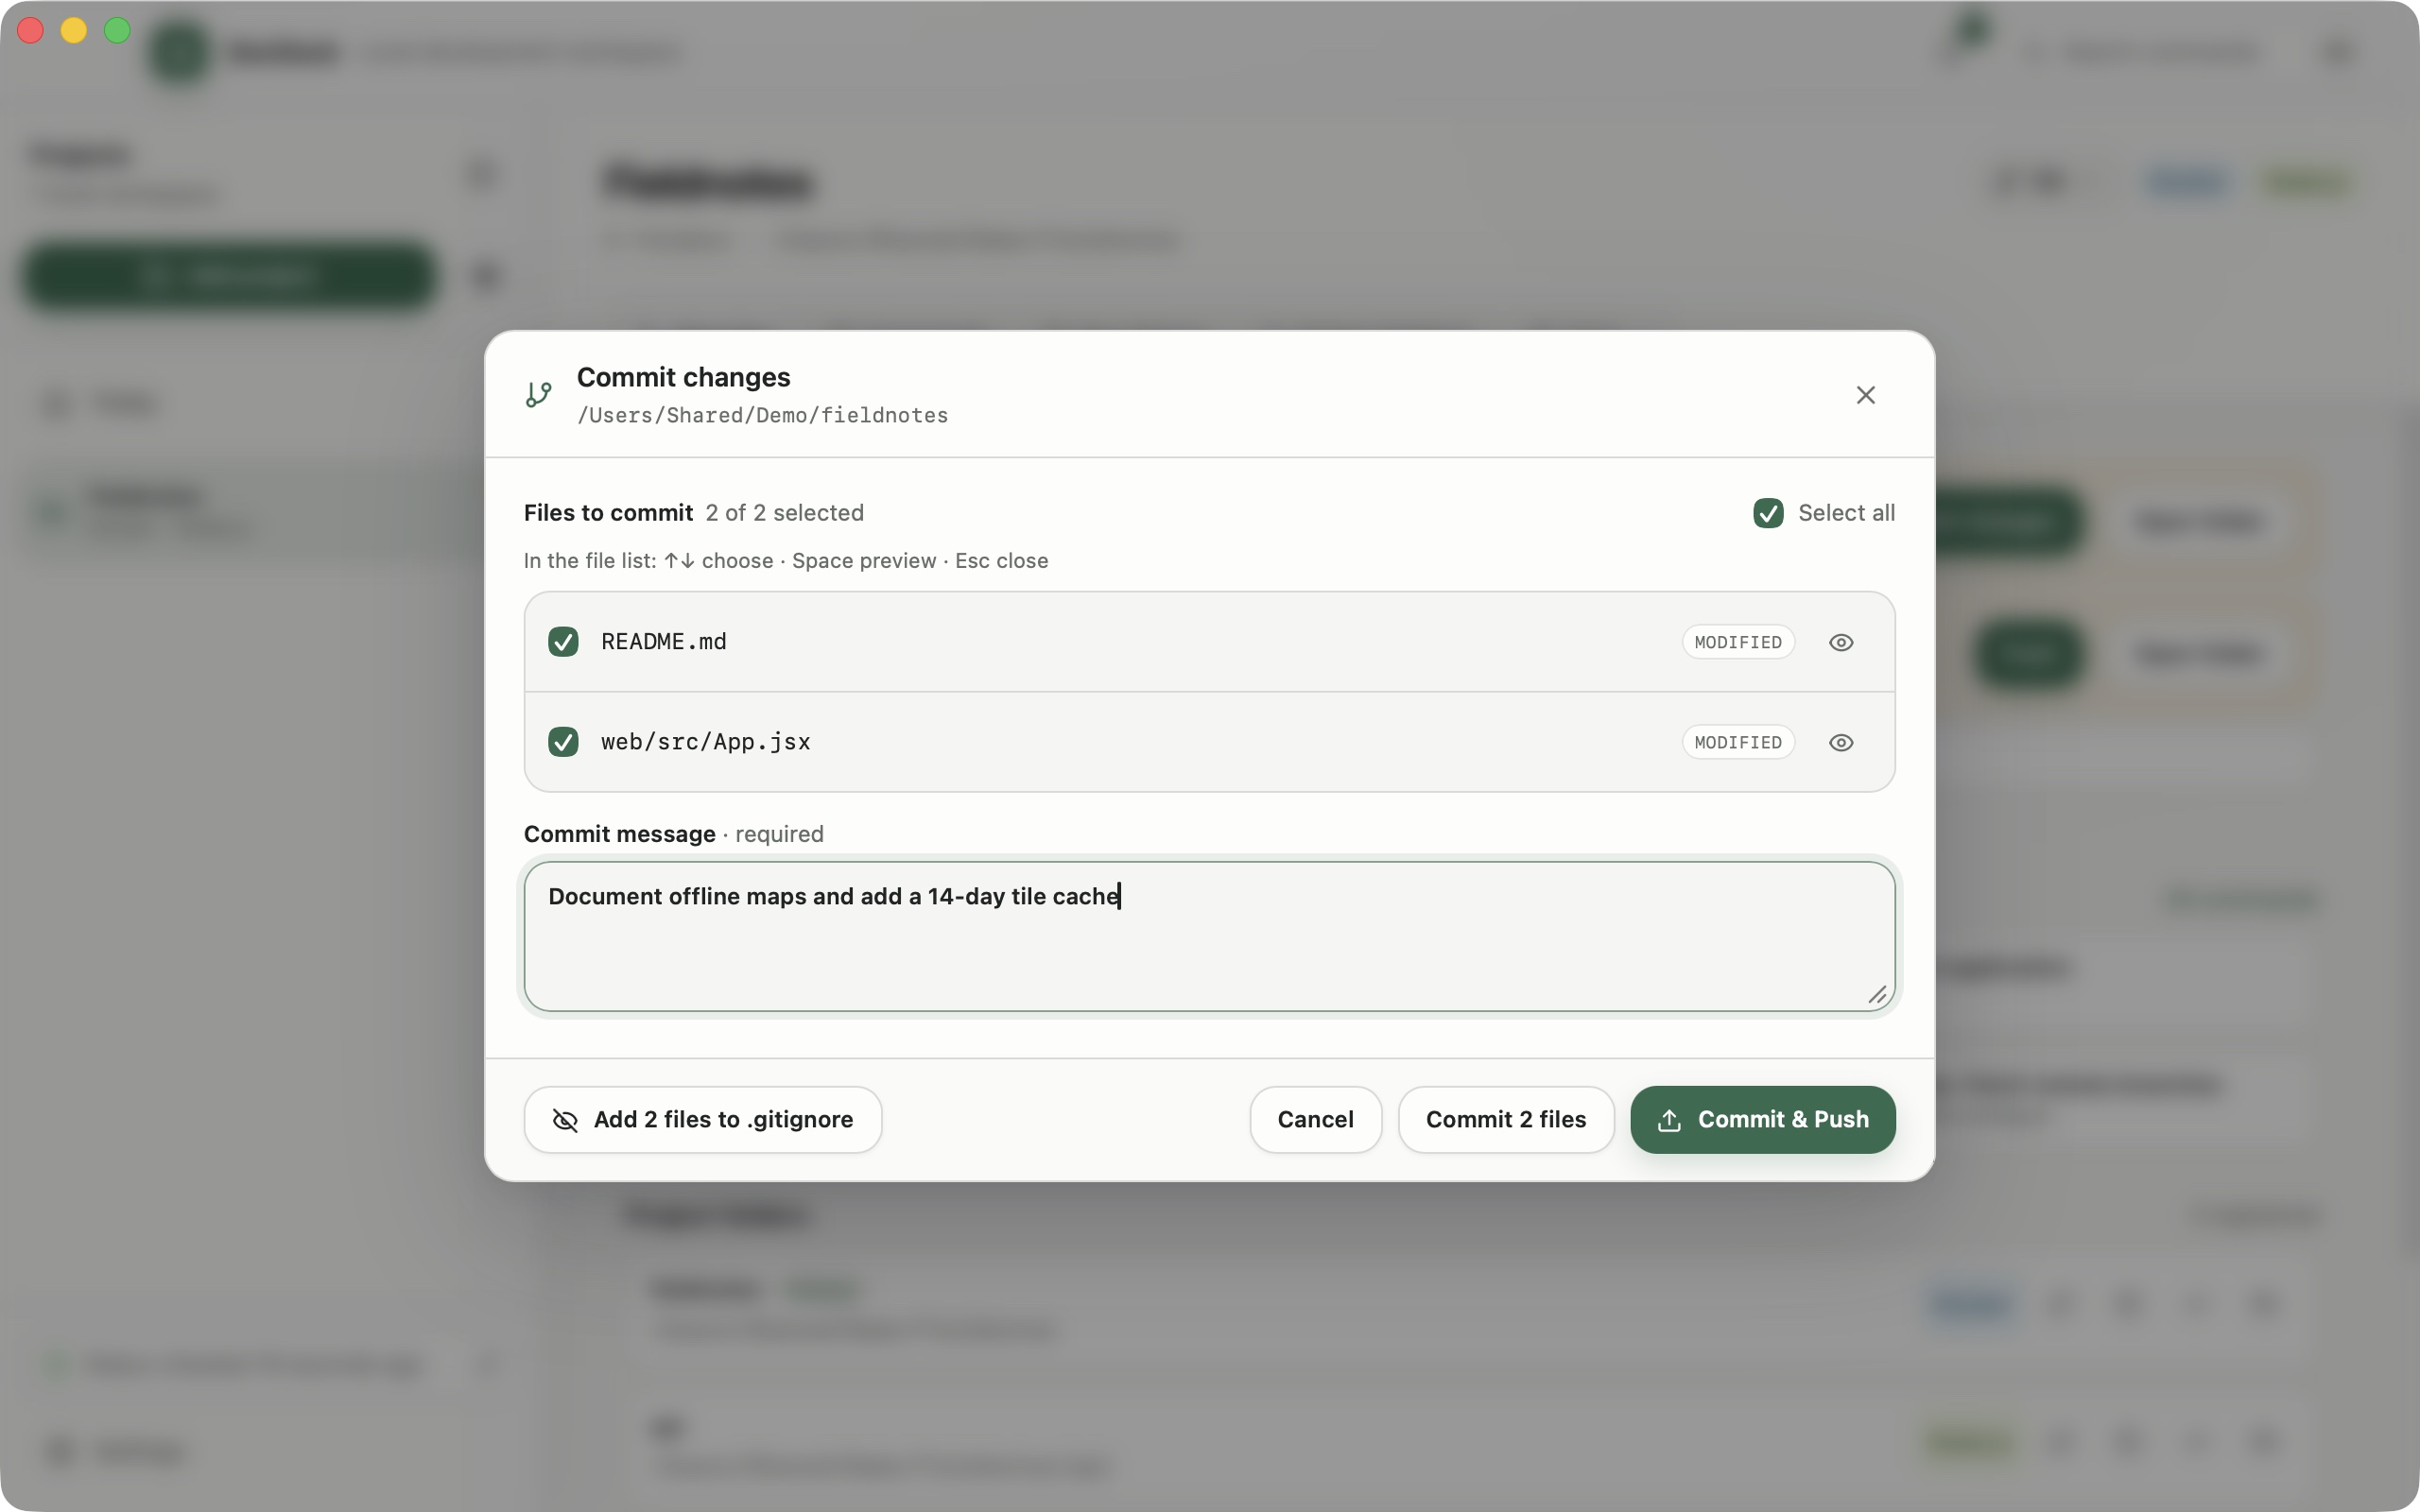Click the Select all label text
Image resolution: width=2420 pixels, height=1512 pixels.
click(x=1846, y=513)
